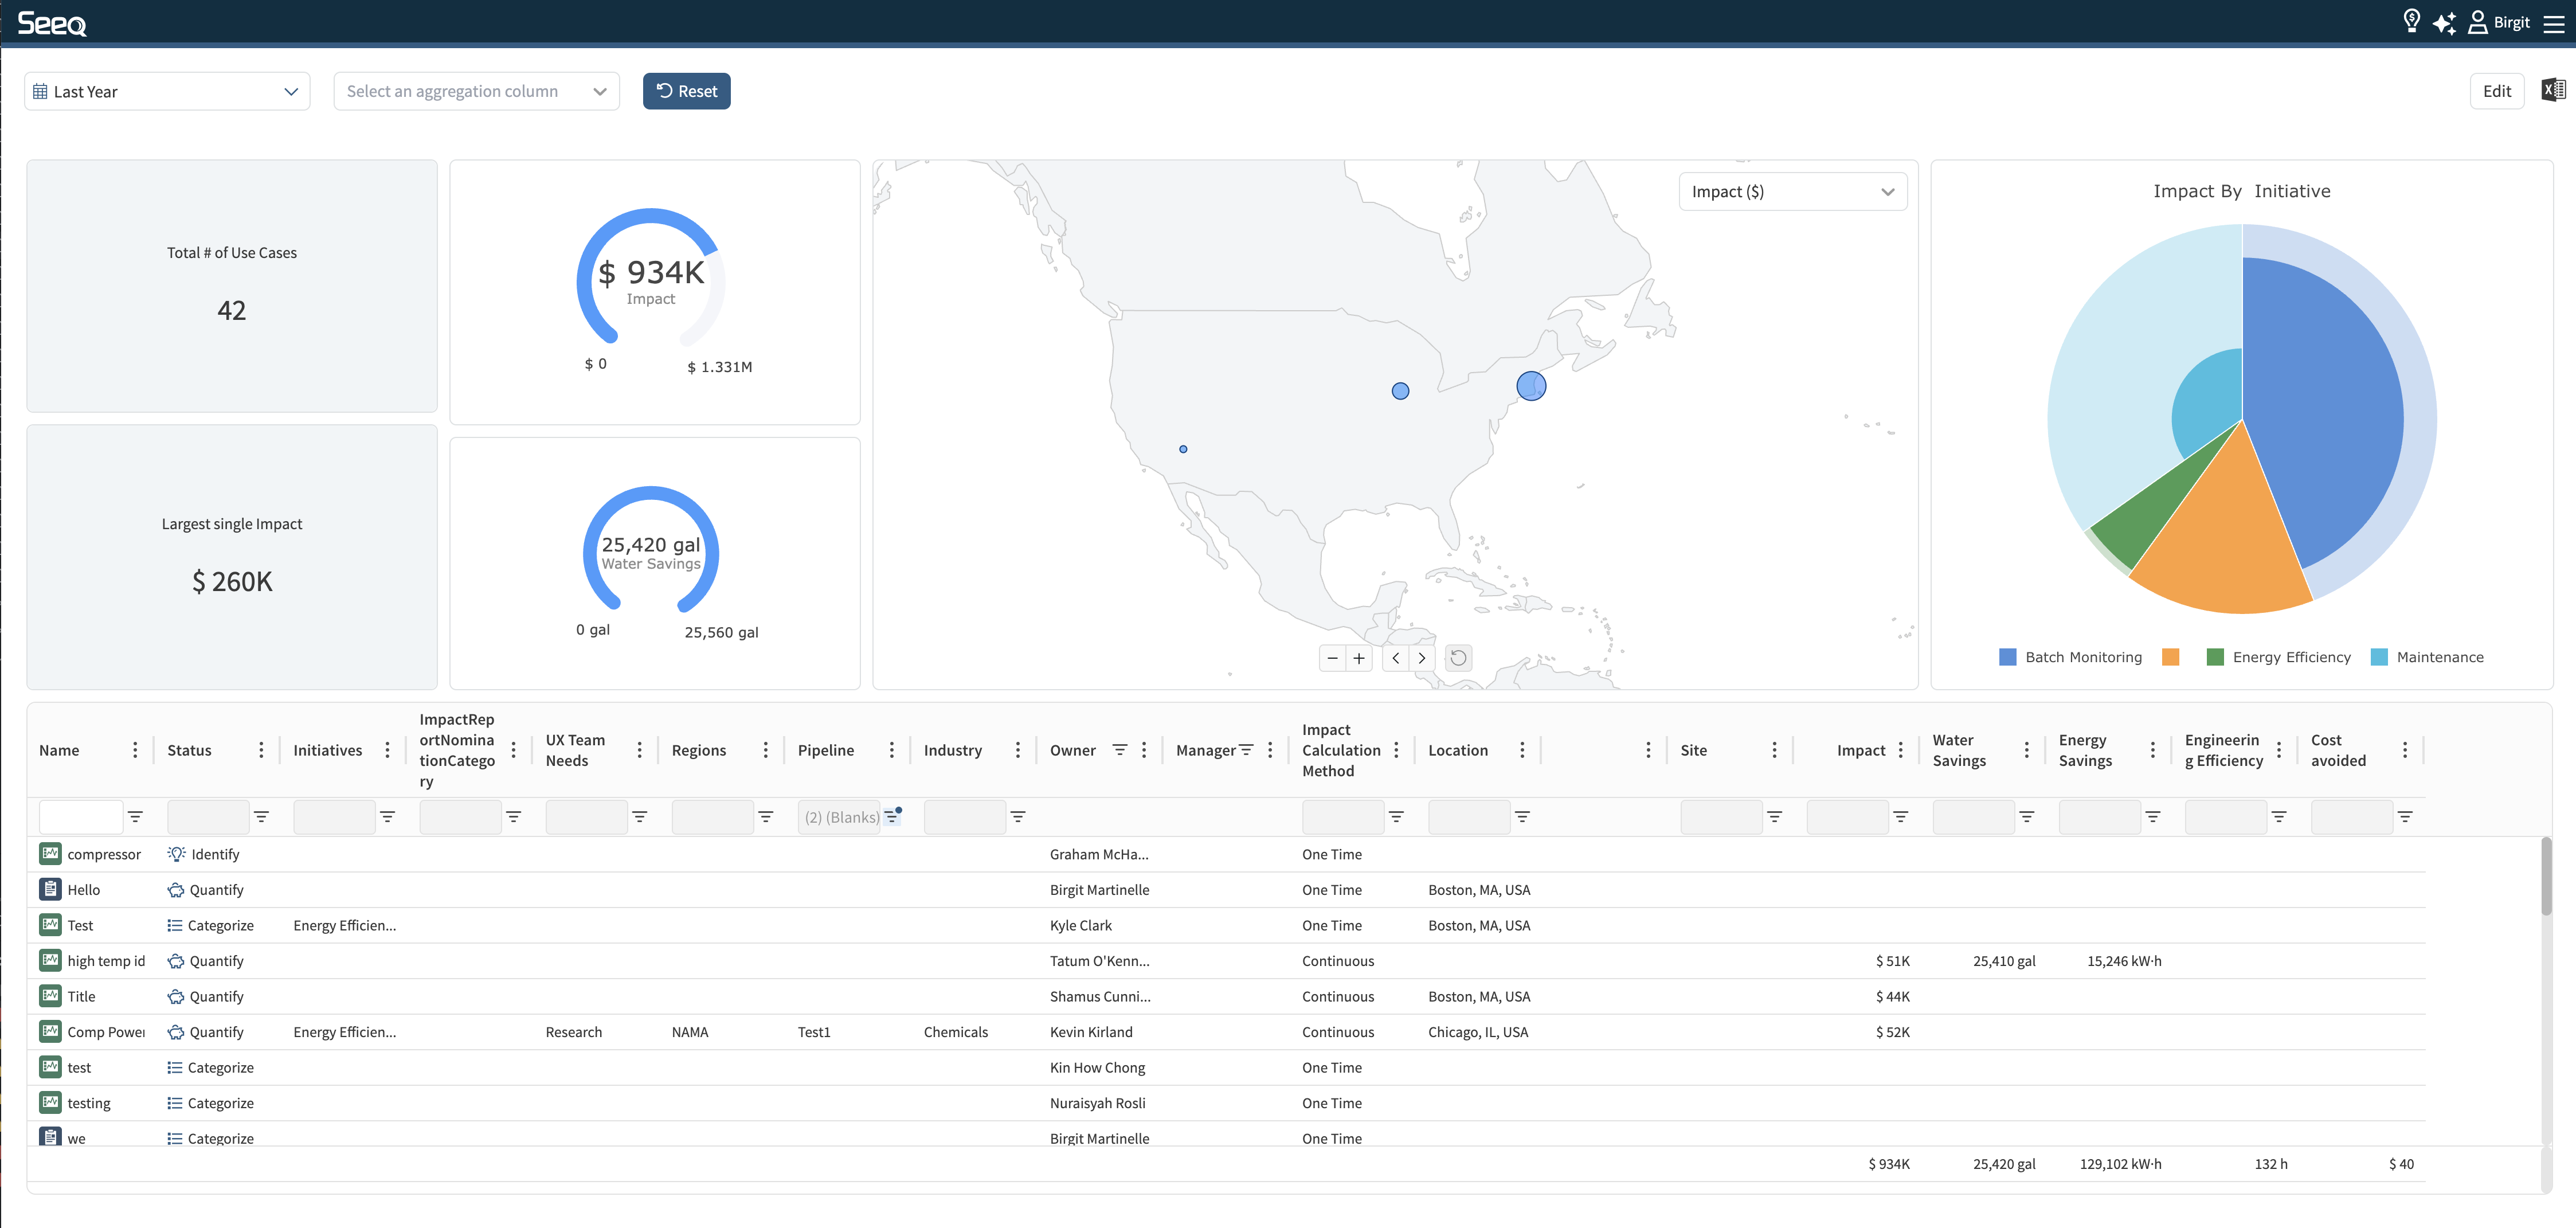Click the Name column filter input

click(80, 817)
